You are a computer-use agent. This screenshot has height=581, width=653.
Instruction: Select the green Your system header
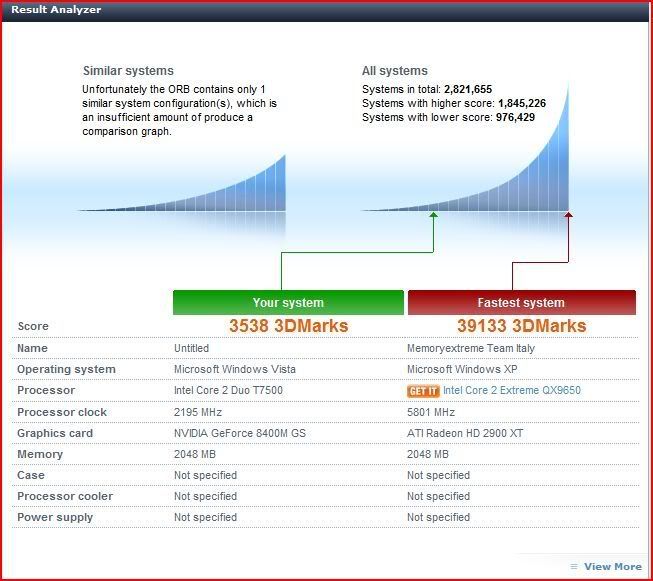coord(288,302)
